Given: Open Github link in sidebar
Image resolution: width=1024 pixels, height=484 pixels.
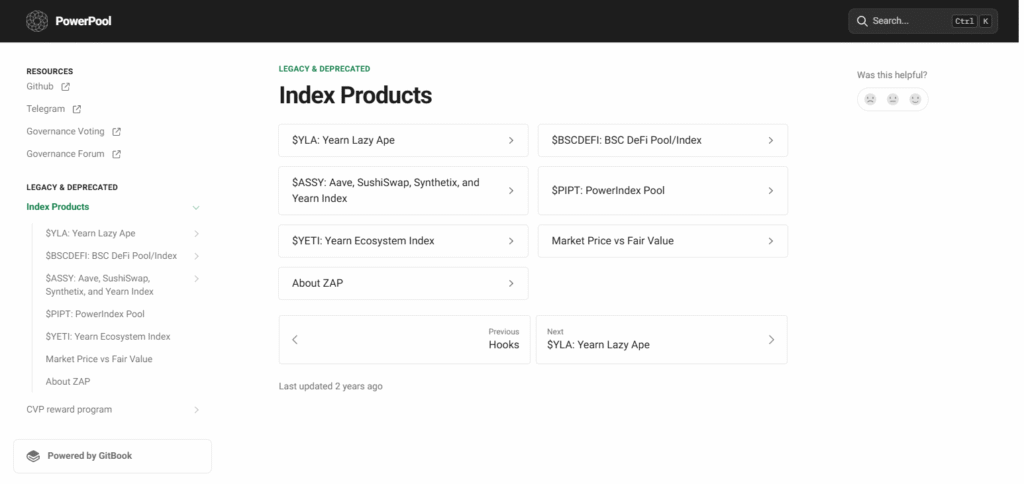Looking at the screenshot, I should click(40, 86).
